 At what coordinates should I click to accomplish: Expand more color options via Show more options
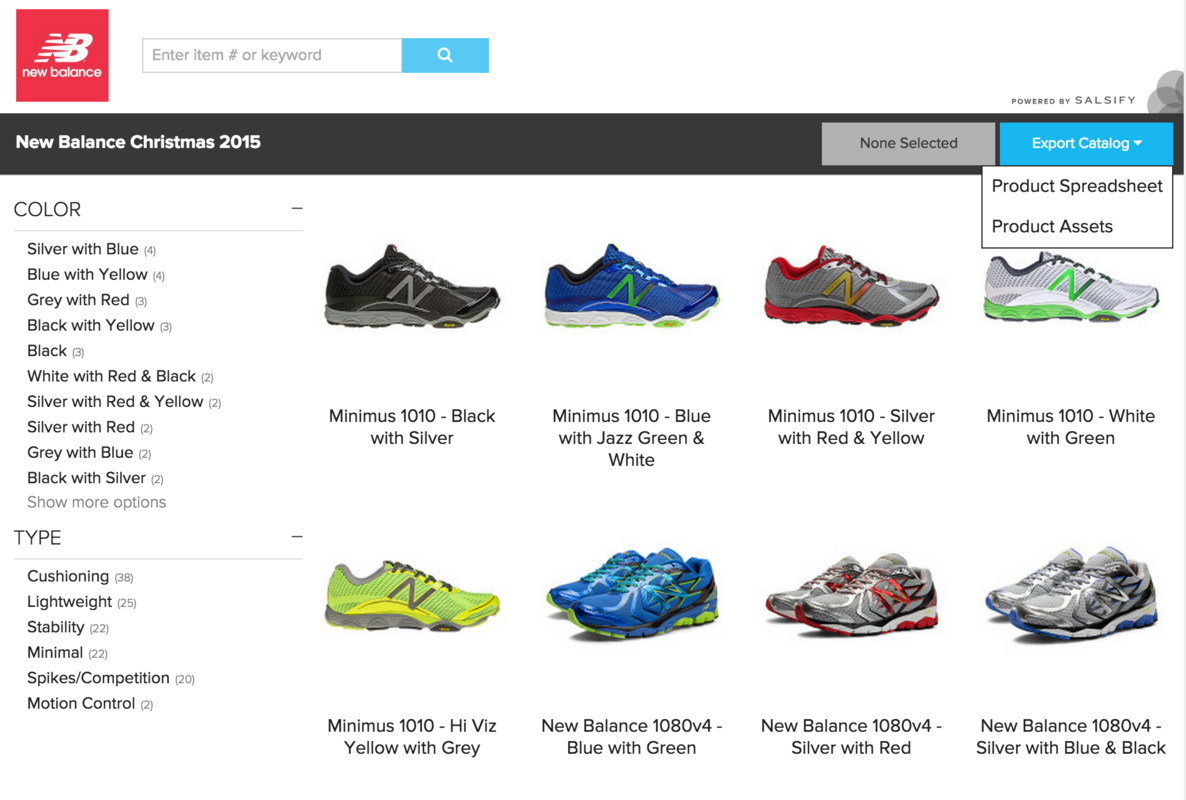(x=96, y=501)
